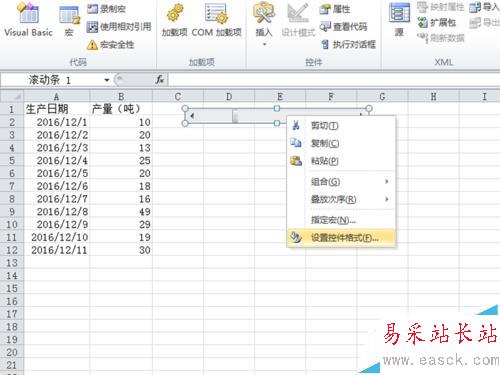
Task: Click Expansion Packs (扩展包)
Action: point(437,22)
